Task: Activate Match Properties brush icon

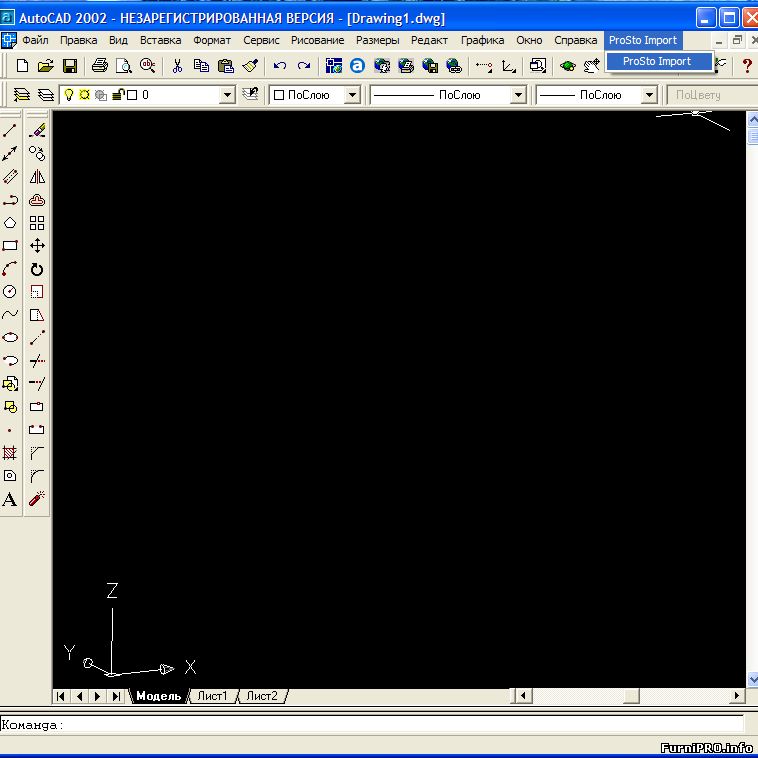Action: coord(250,65)
